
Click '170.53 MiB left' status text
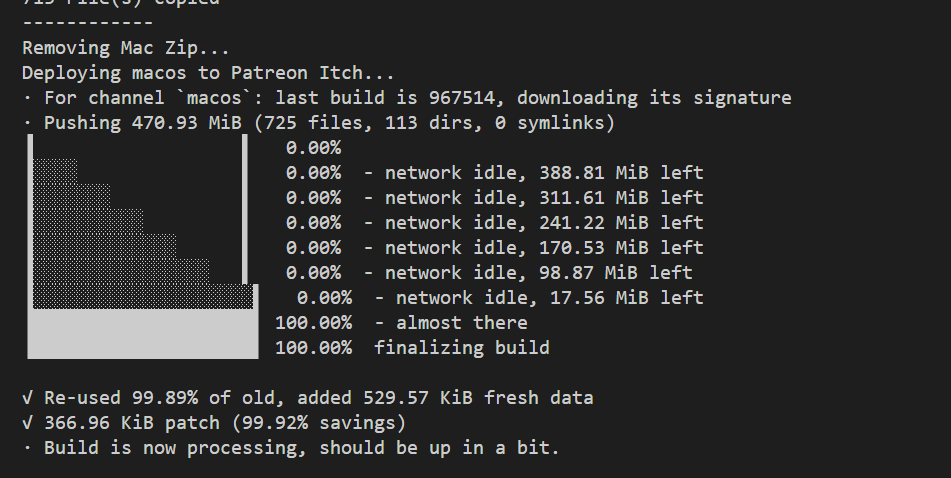click(621, 247)
